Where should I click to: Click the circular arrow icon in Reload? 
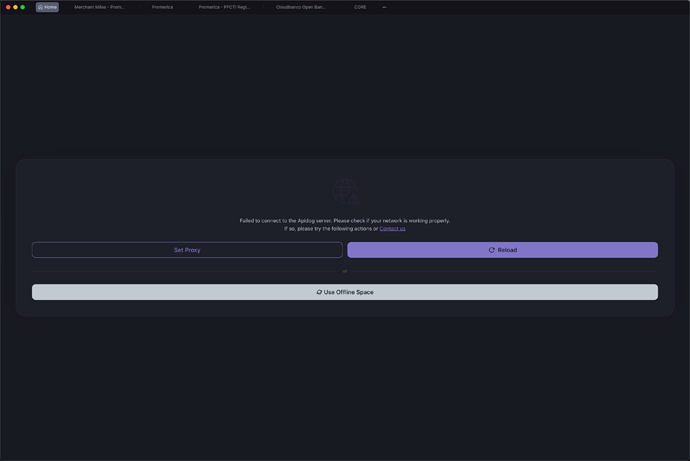pos(491,250)
